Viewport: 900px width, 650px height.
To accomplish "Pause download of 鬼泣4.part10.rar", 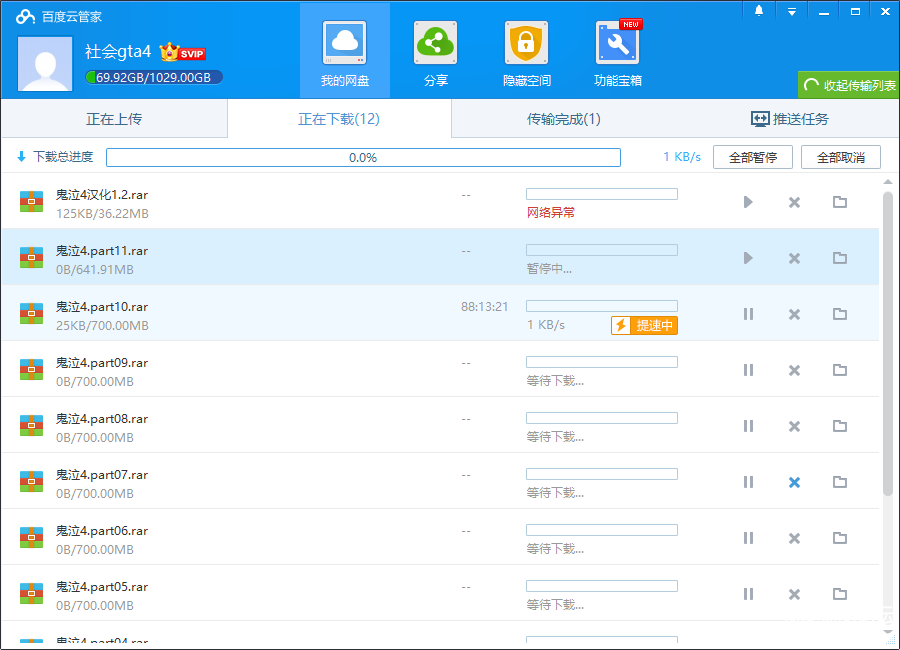I will tap(748, 314).
